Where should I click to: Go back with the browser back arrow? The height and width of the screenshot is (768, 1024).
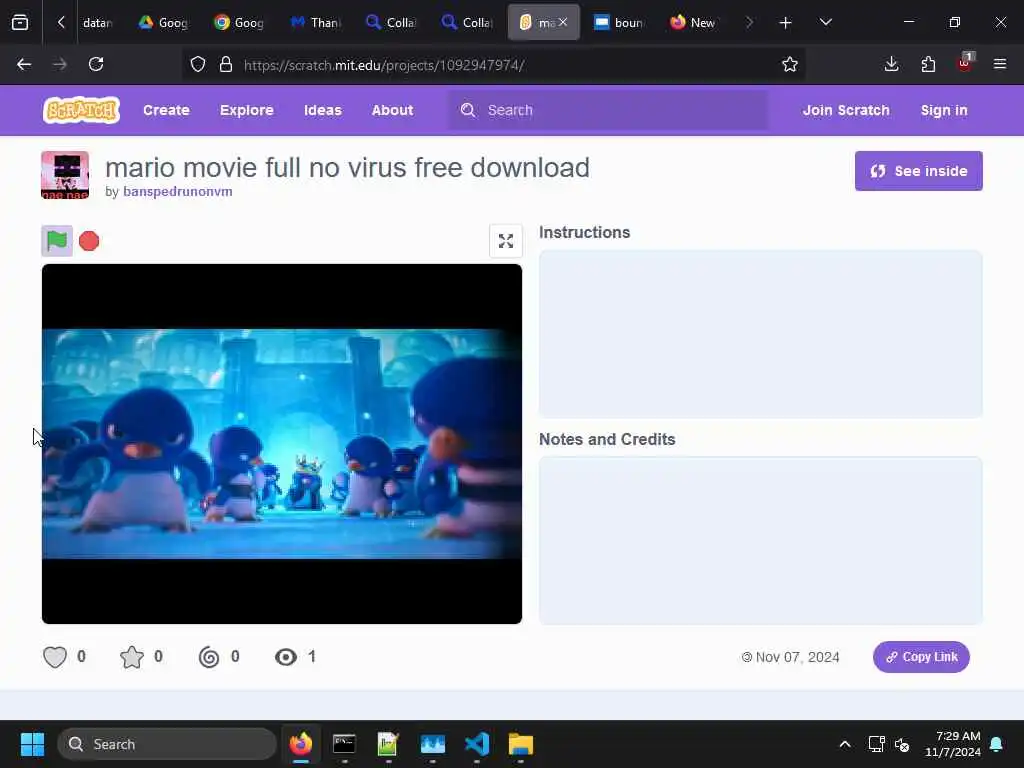(x=24, y=64)
